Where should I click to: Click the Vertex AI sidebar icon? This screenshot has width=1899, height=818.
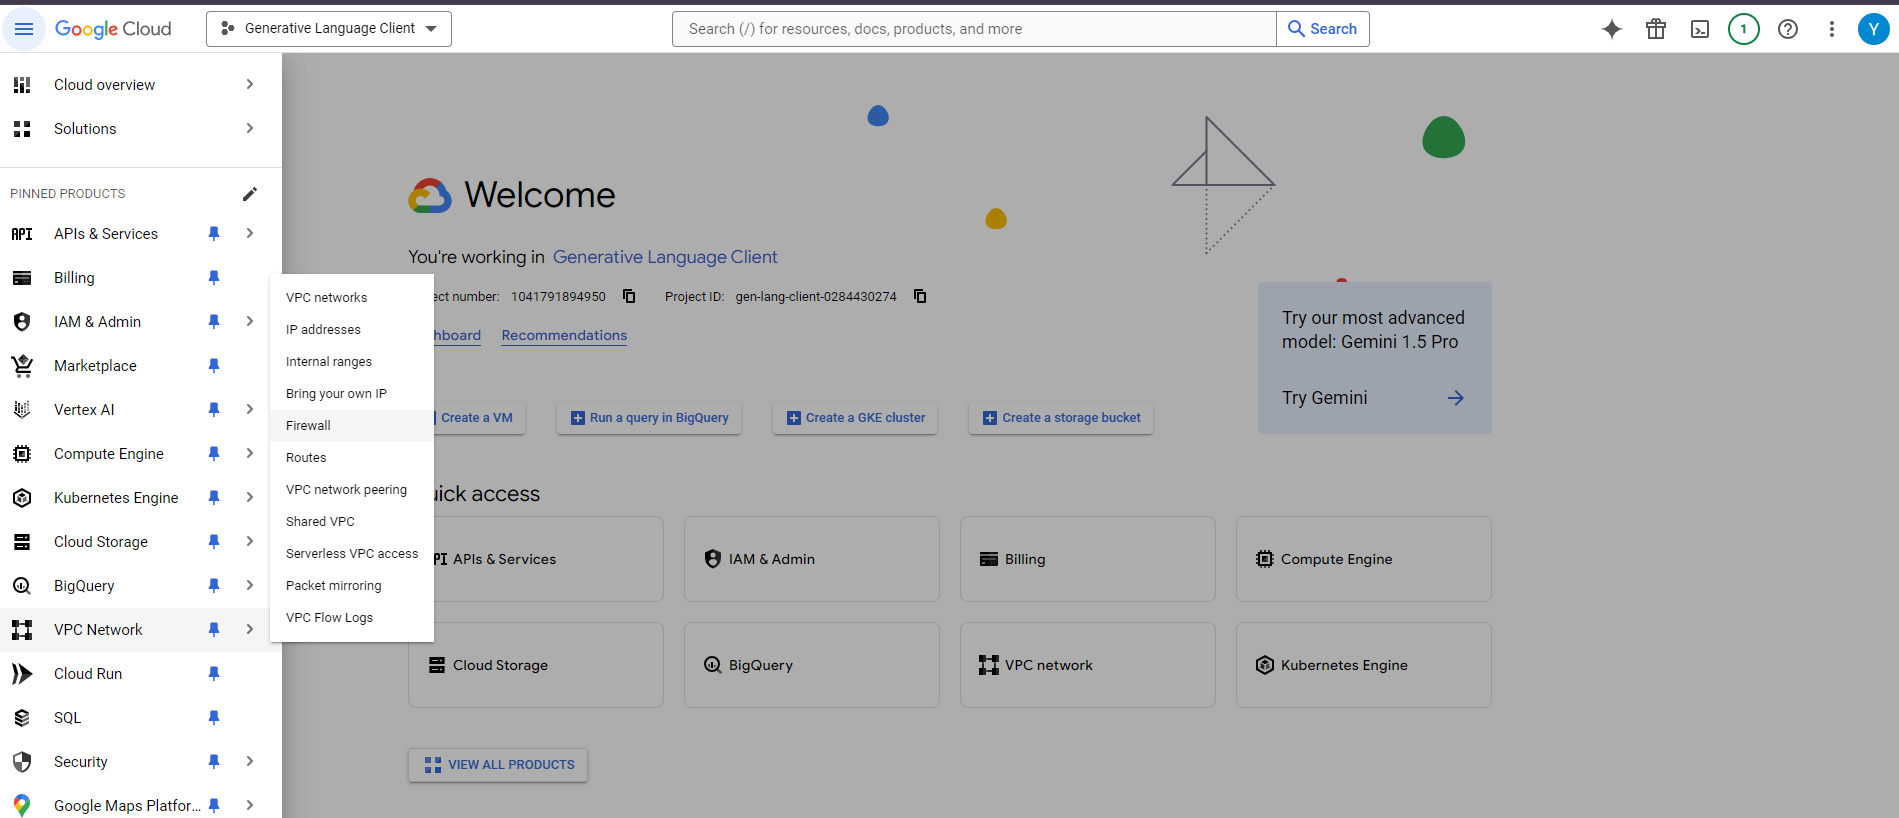tap(22, 410)
